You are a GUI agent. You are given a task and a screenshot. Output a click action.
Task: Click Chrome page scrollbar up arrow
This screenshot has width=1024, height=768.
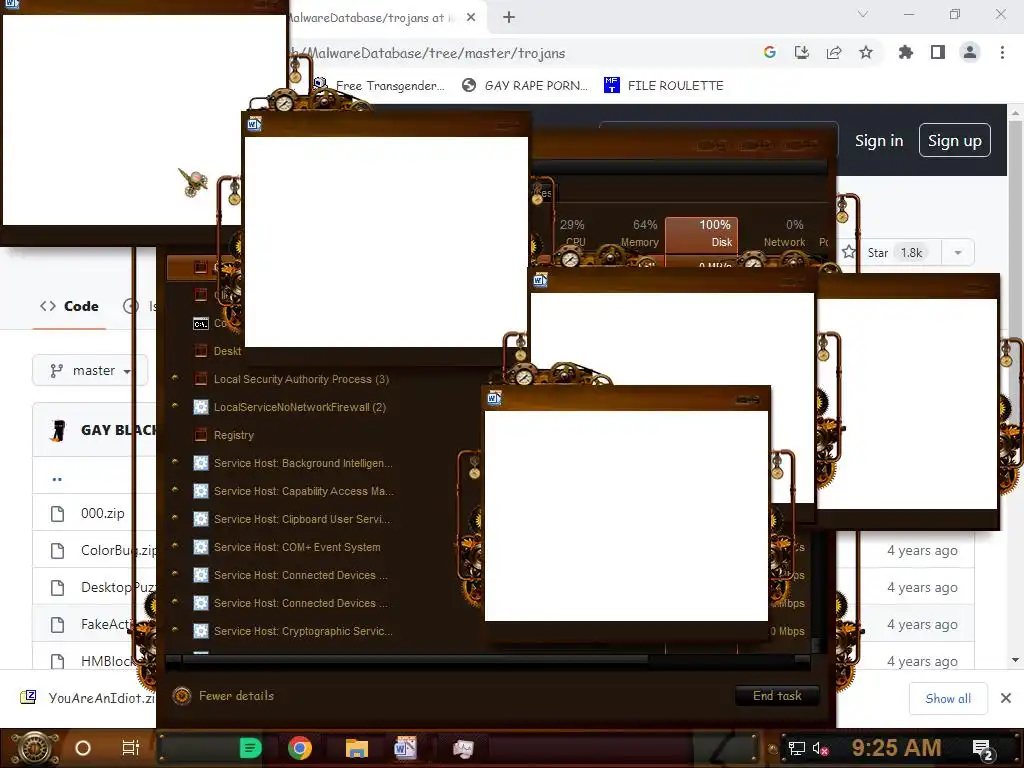point(1016,112)
